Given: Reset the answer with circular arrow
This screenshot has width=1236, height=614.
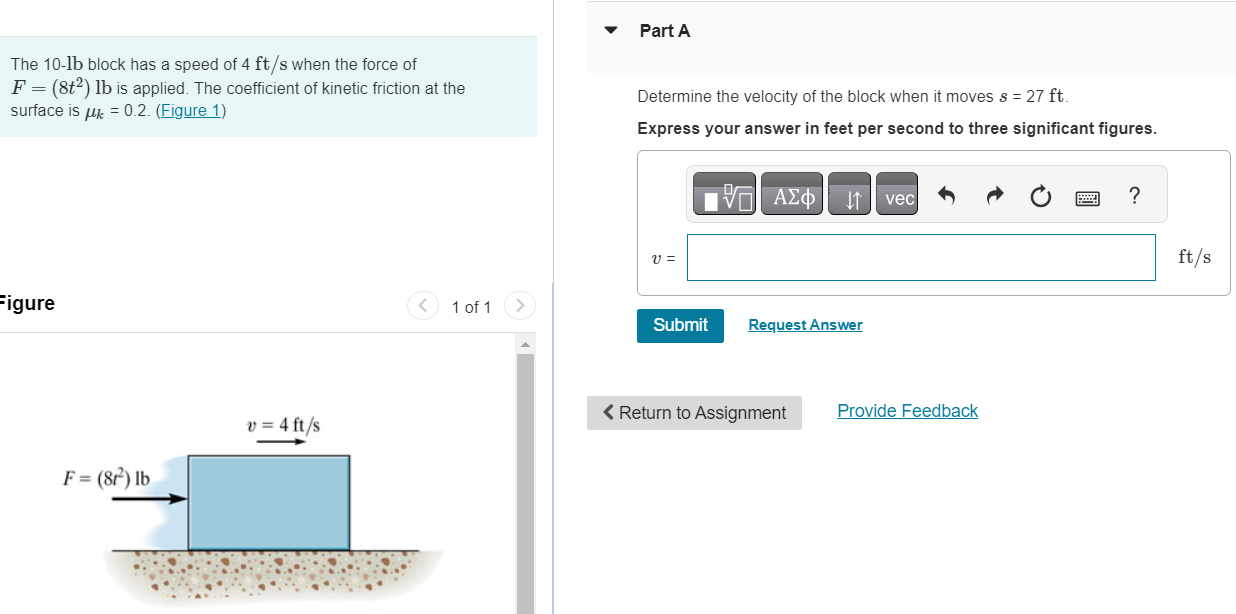Looking at the screenshot, I should coord(1040,198).
